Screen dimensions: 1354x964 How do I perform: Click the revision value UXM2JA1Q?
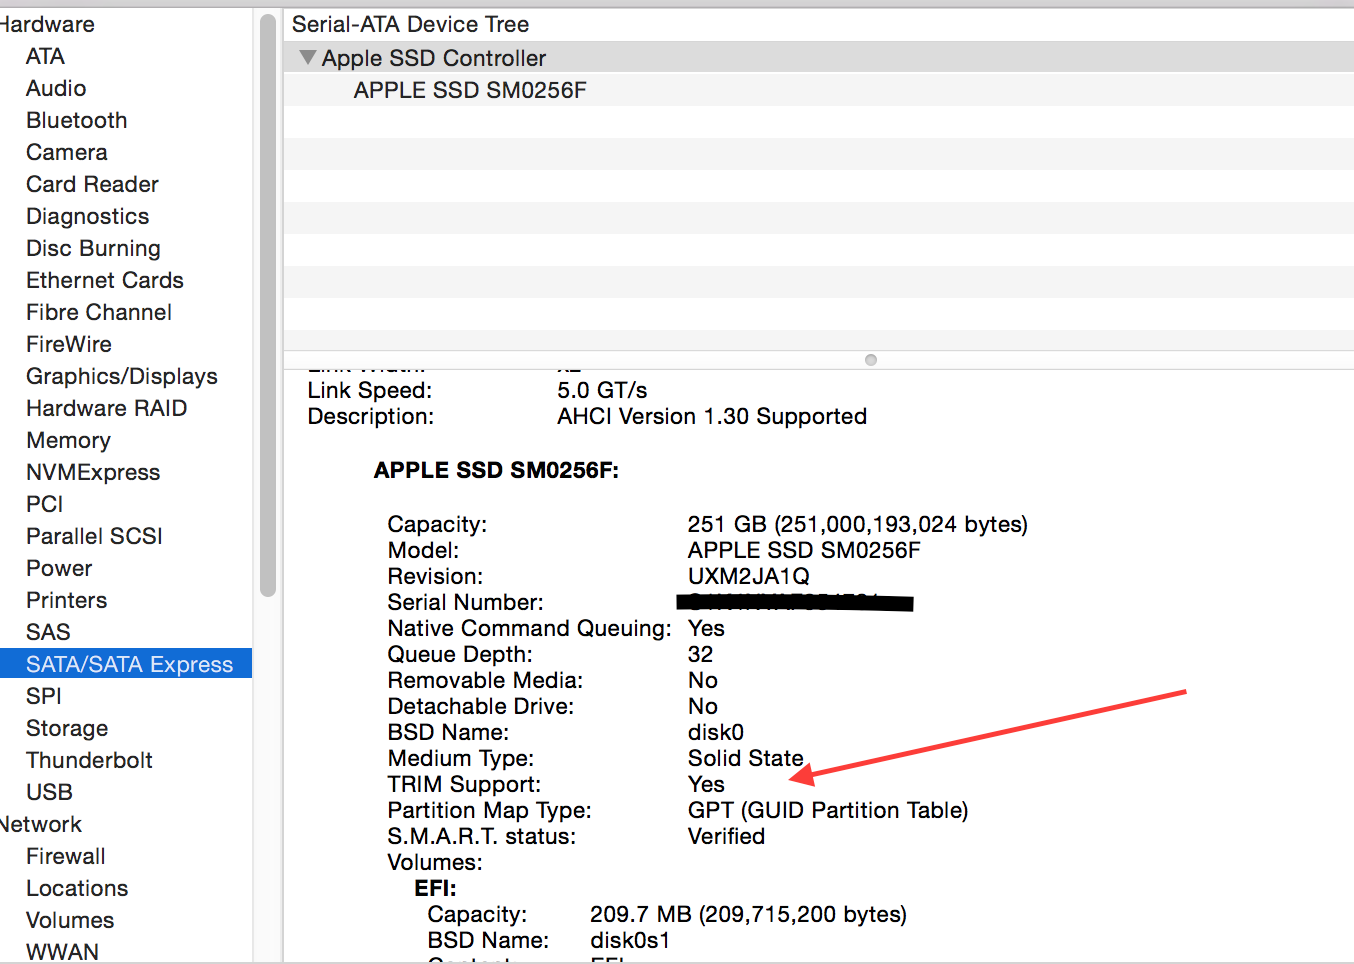pos(749,576)
